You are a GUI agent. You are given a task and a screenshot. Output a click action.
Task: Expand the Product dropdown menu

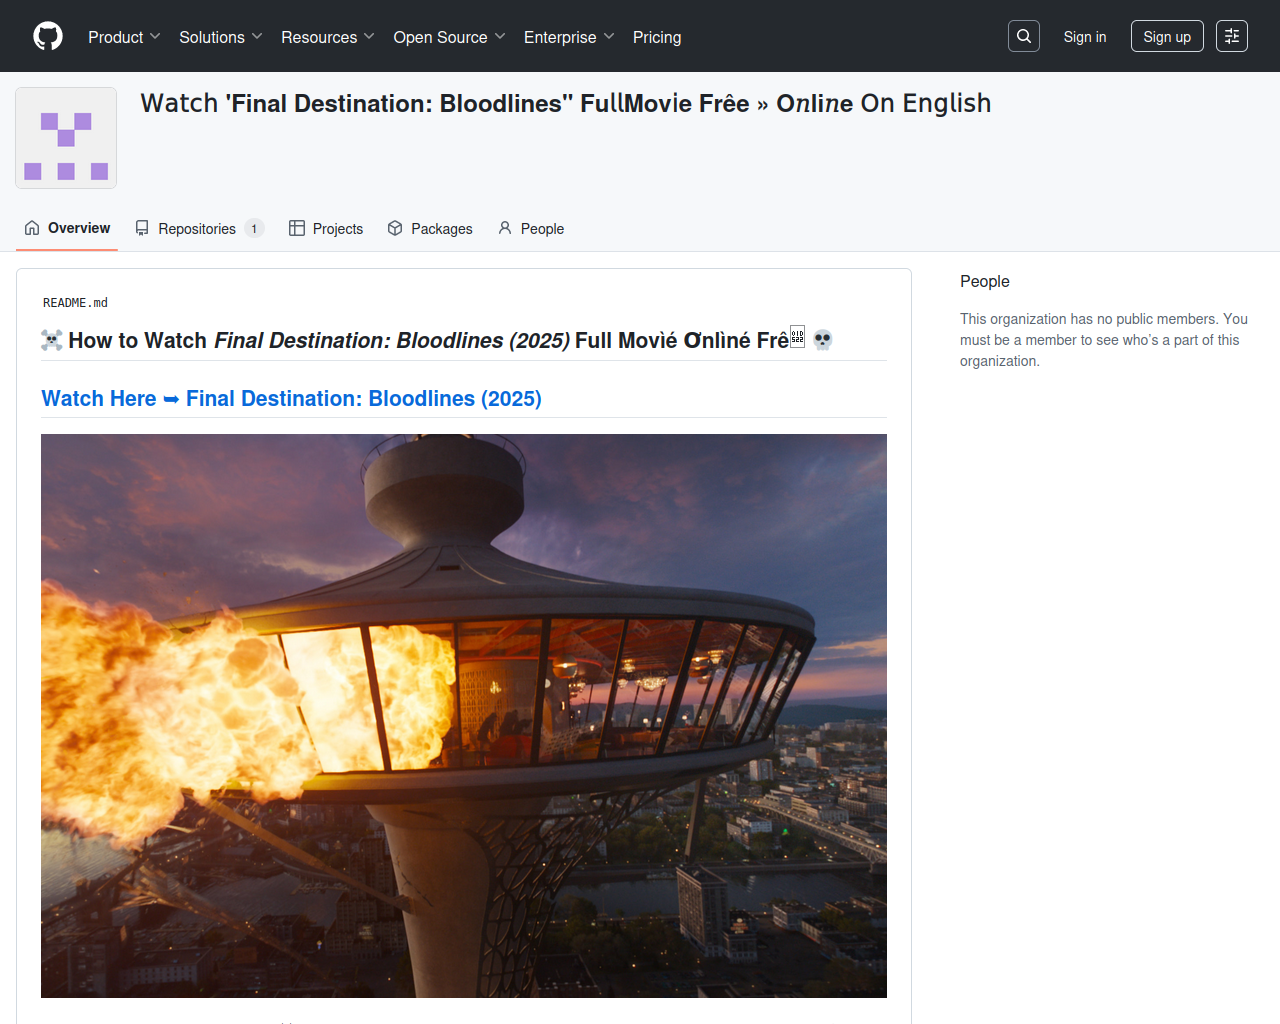(x=124, y=37)
